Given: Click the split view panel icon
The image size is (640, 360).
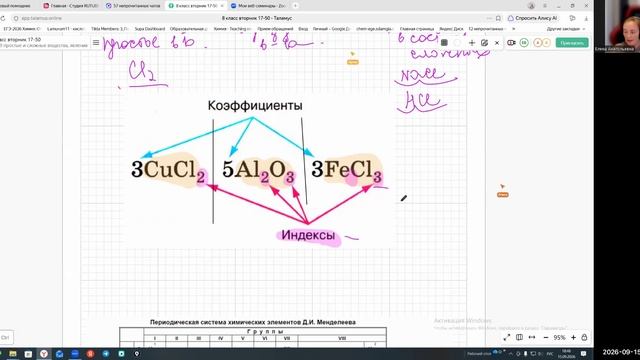Looking at the screenshot, I should click(519, 337).
